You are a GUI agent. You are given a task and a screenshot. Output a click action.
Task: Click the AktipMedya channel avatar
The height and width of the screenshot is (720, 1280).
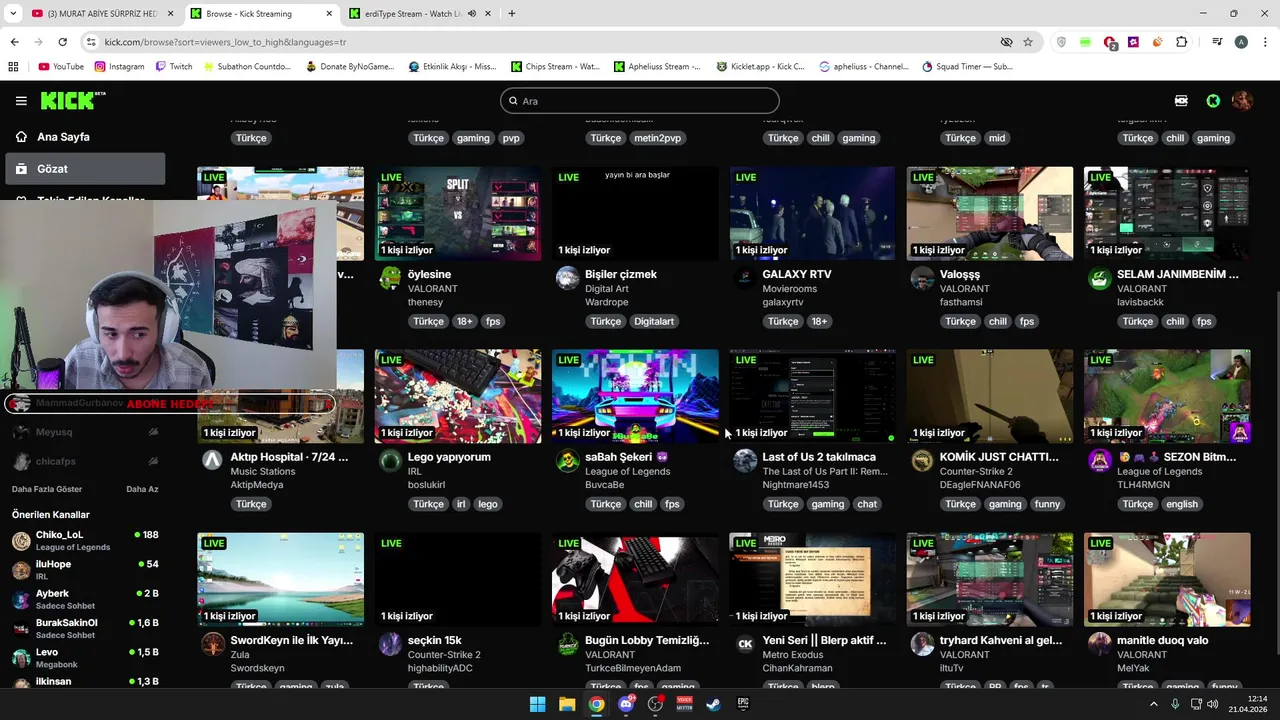click(x=212, y=461)
